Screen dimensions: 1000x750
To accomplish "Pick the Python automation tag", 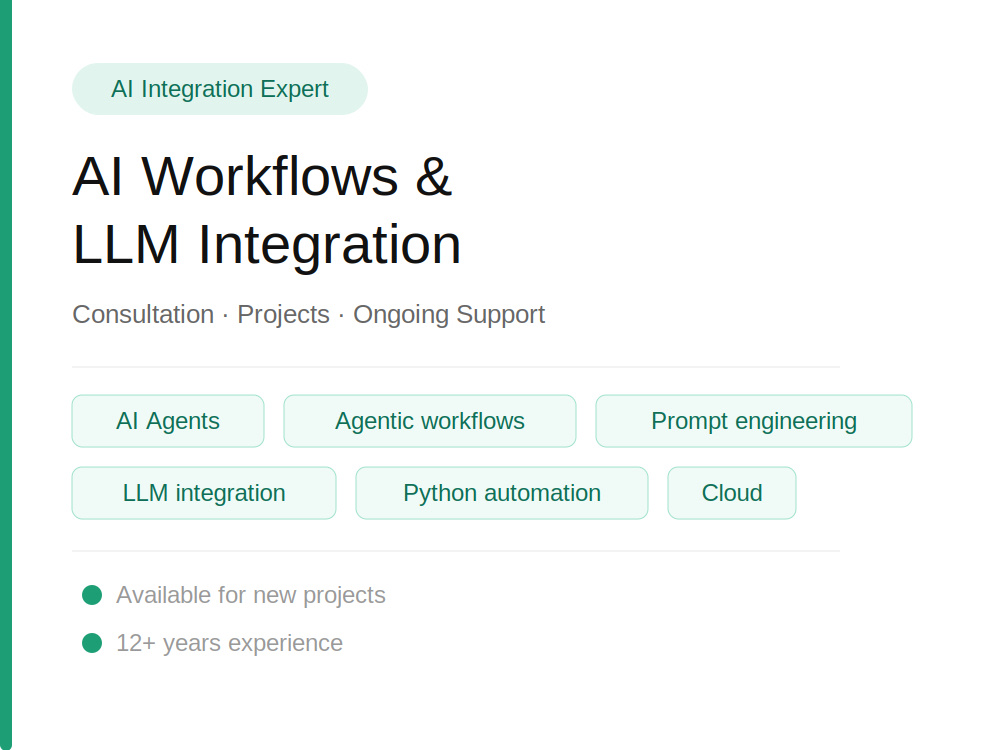I will tap(502, 493).
